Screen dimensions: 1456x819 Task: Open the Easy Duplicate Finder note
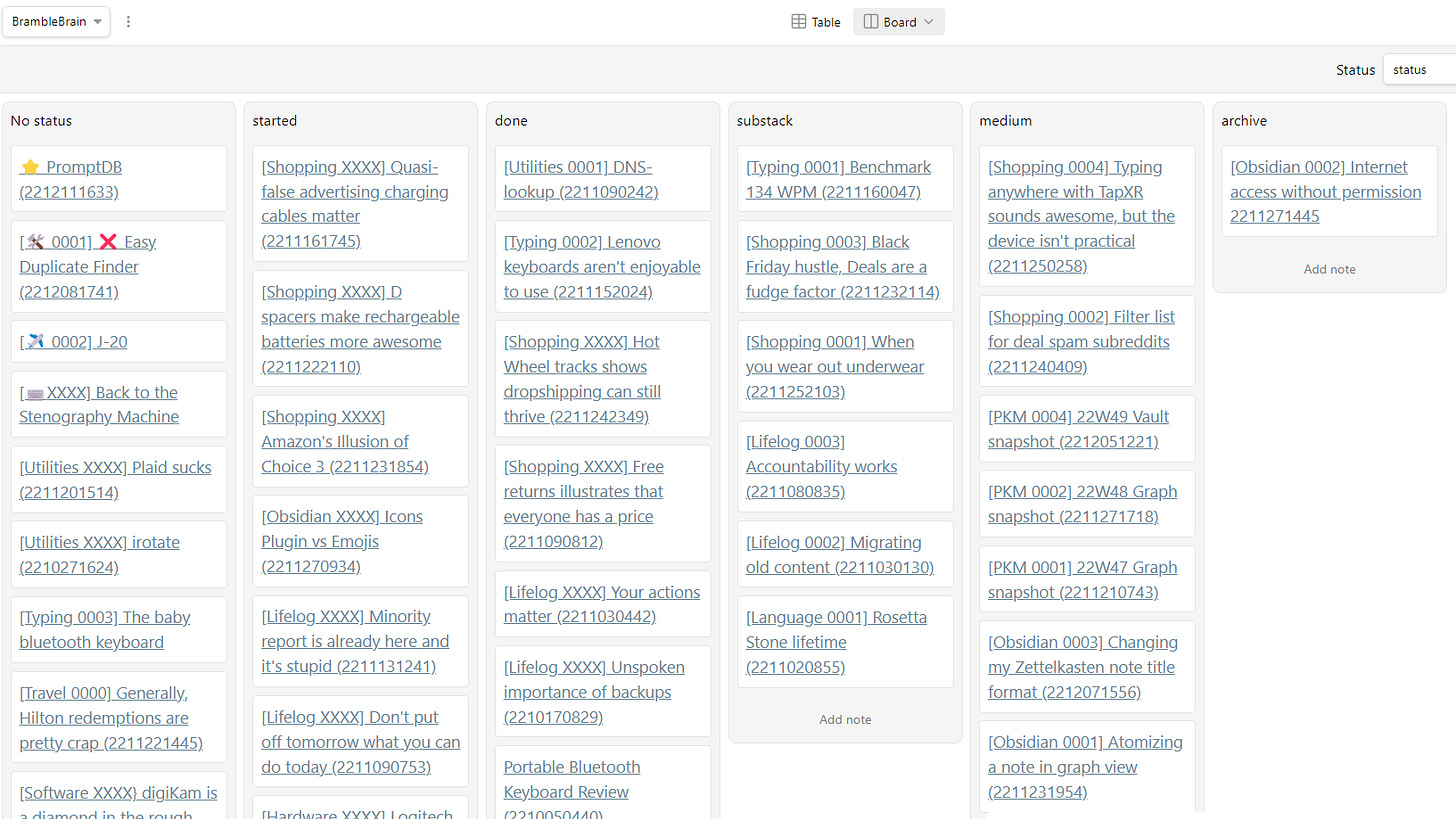[x=119, y=266]
